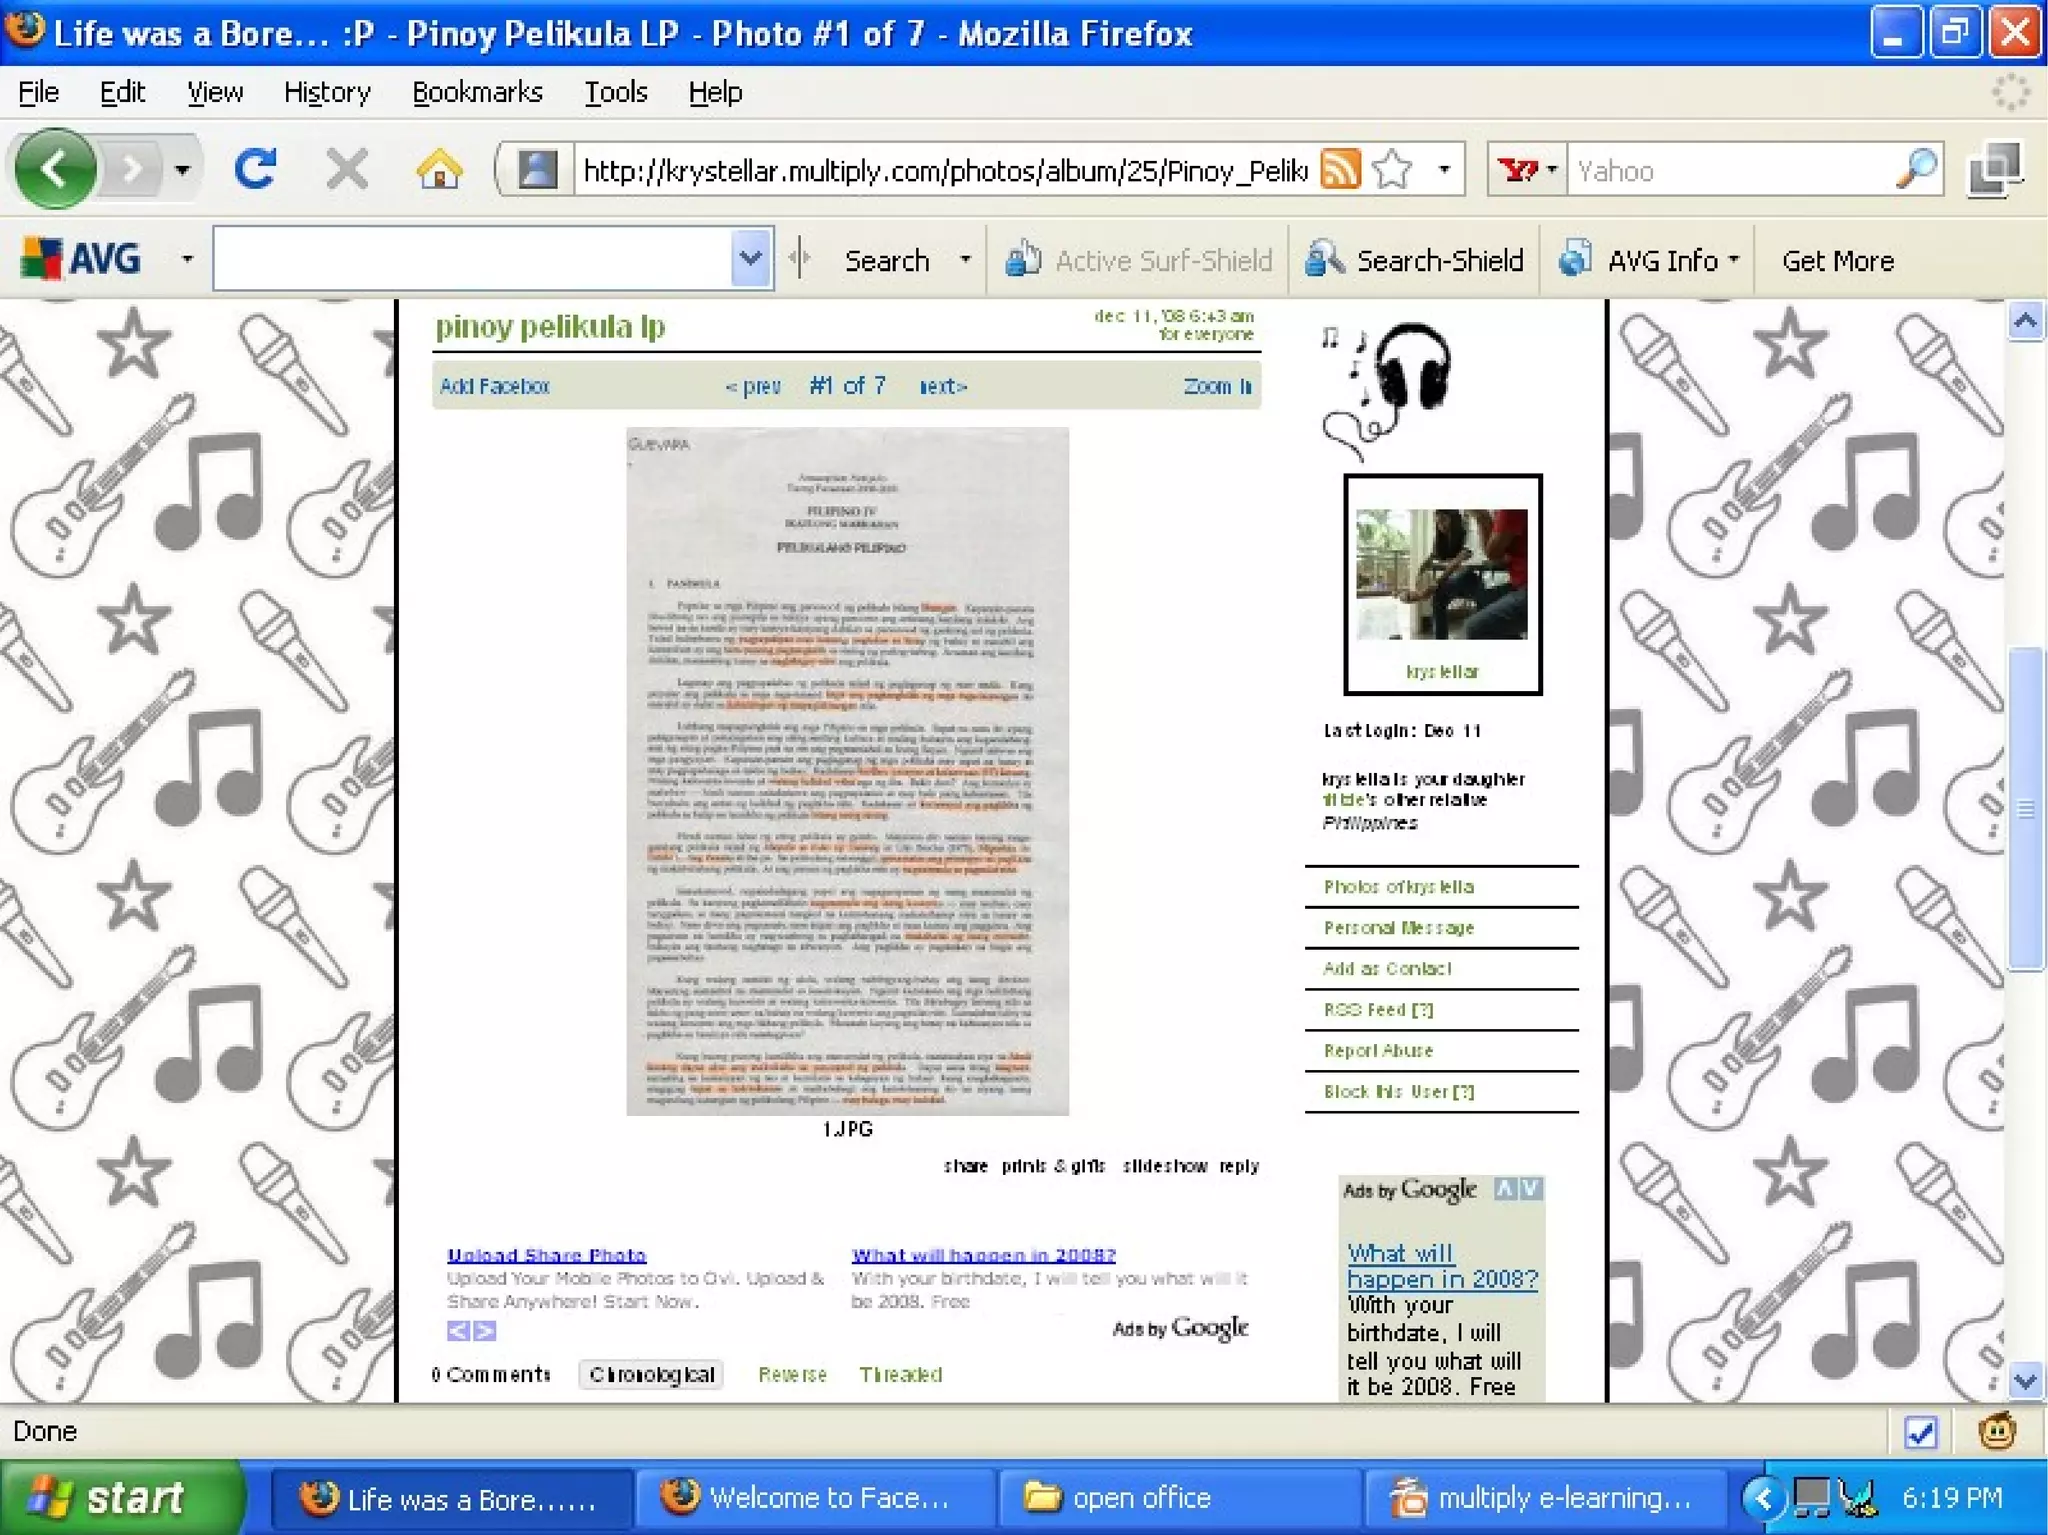Viewport: 2048px width, 1535px height.
Task: Open the Bookmarks menu
Action: [x=477, y=92]
